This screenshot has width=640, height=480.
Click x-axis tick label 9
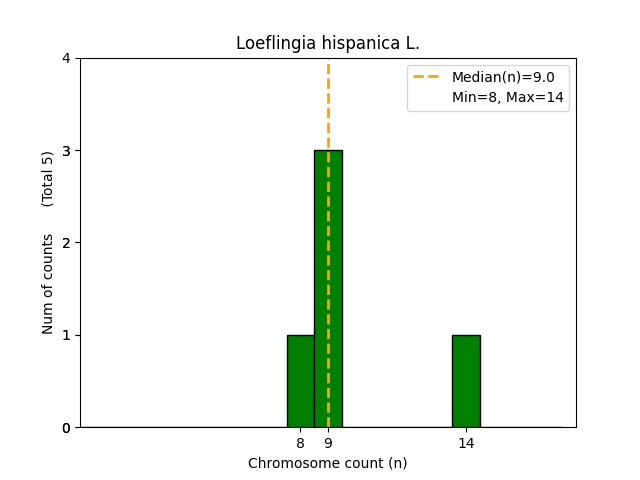[x=328, y=442]
